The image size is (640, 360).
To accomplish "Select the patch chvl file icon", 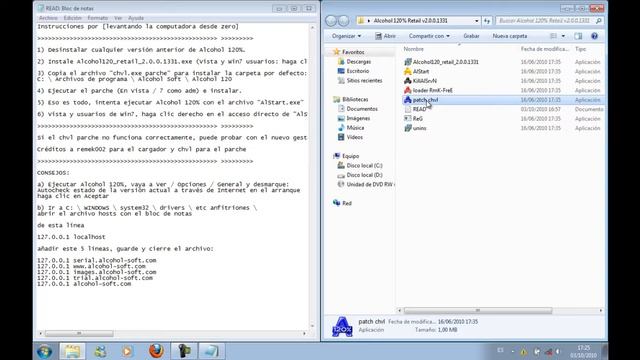I will (x=407, y=100).
